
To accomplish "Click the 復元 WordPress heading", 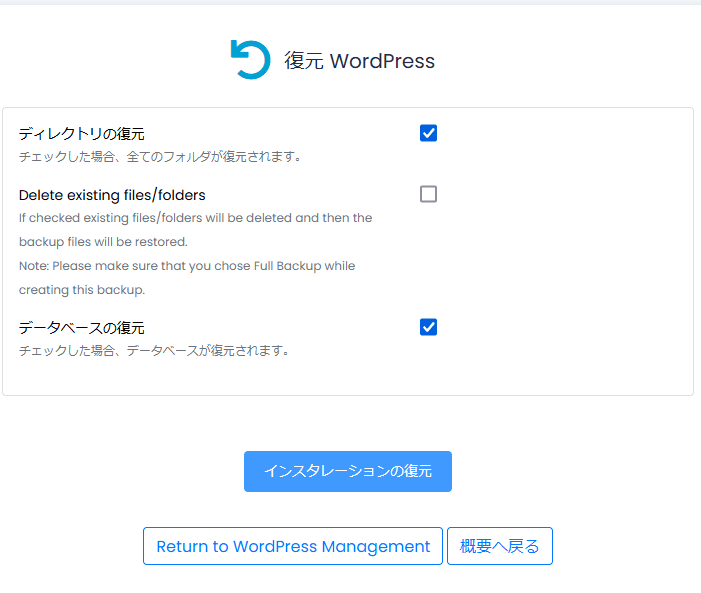I will (x=359, y=61).
